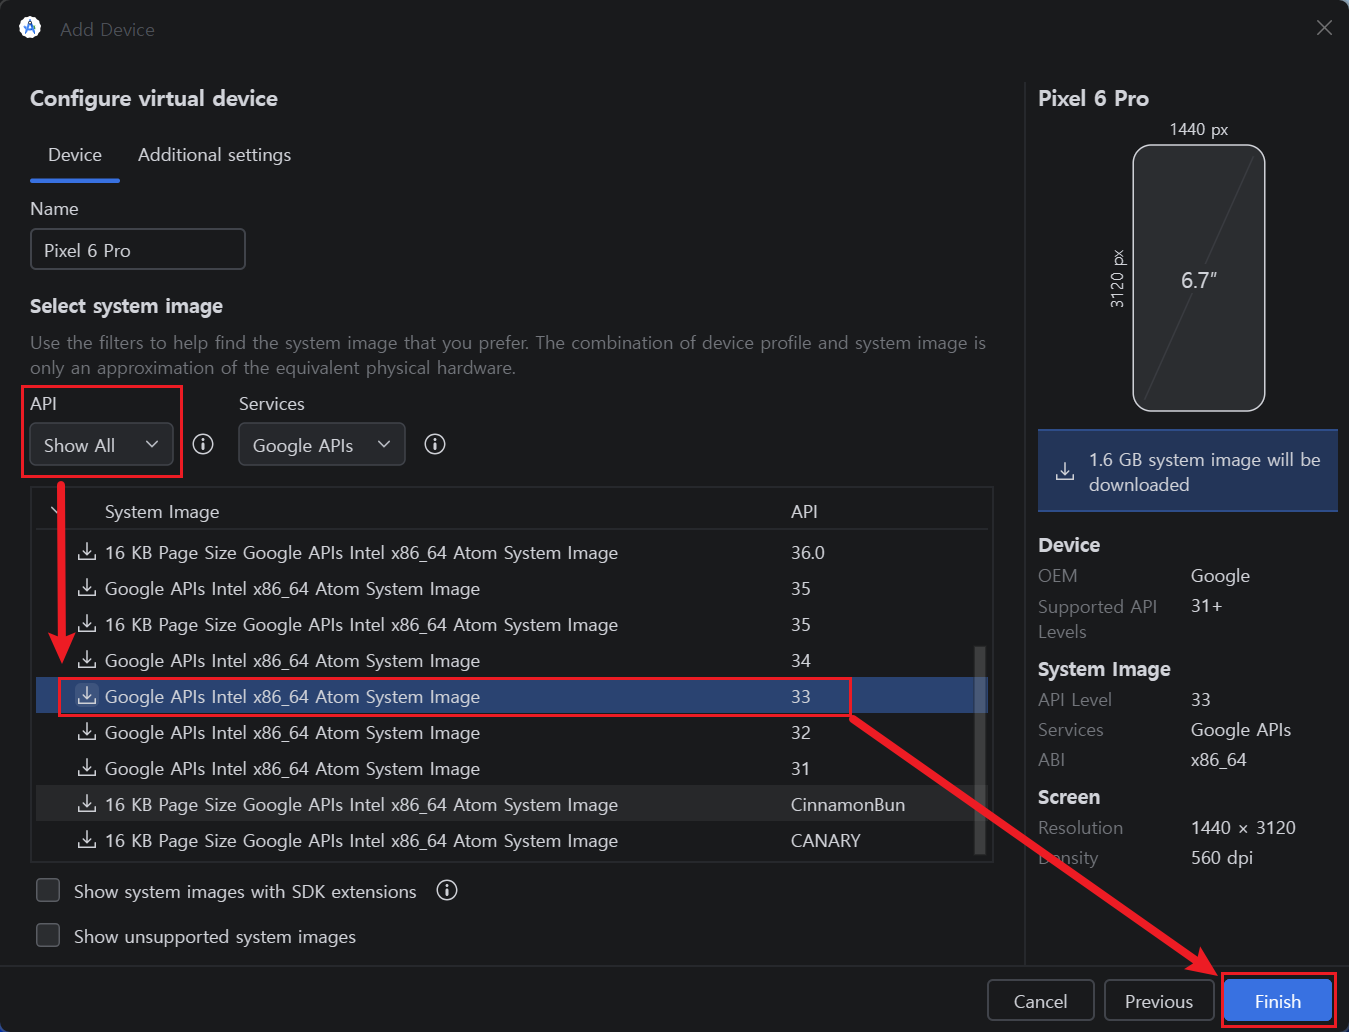Enable Show unsupported system images
The height and width of the screenshot is (1032, 1349).
coord(48,935)
